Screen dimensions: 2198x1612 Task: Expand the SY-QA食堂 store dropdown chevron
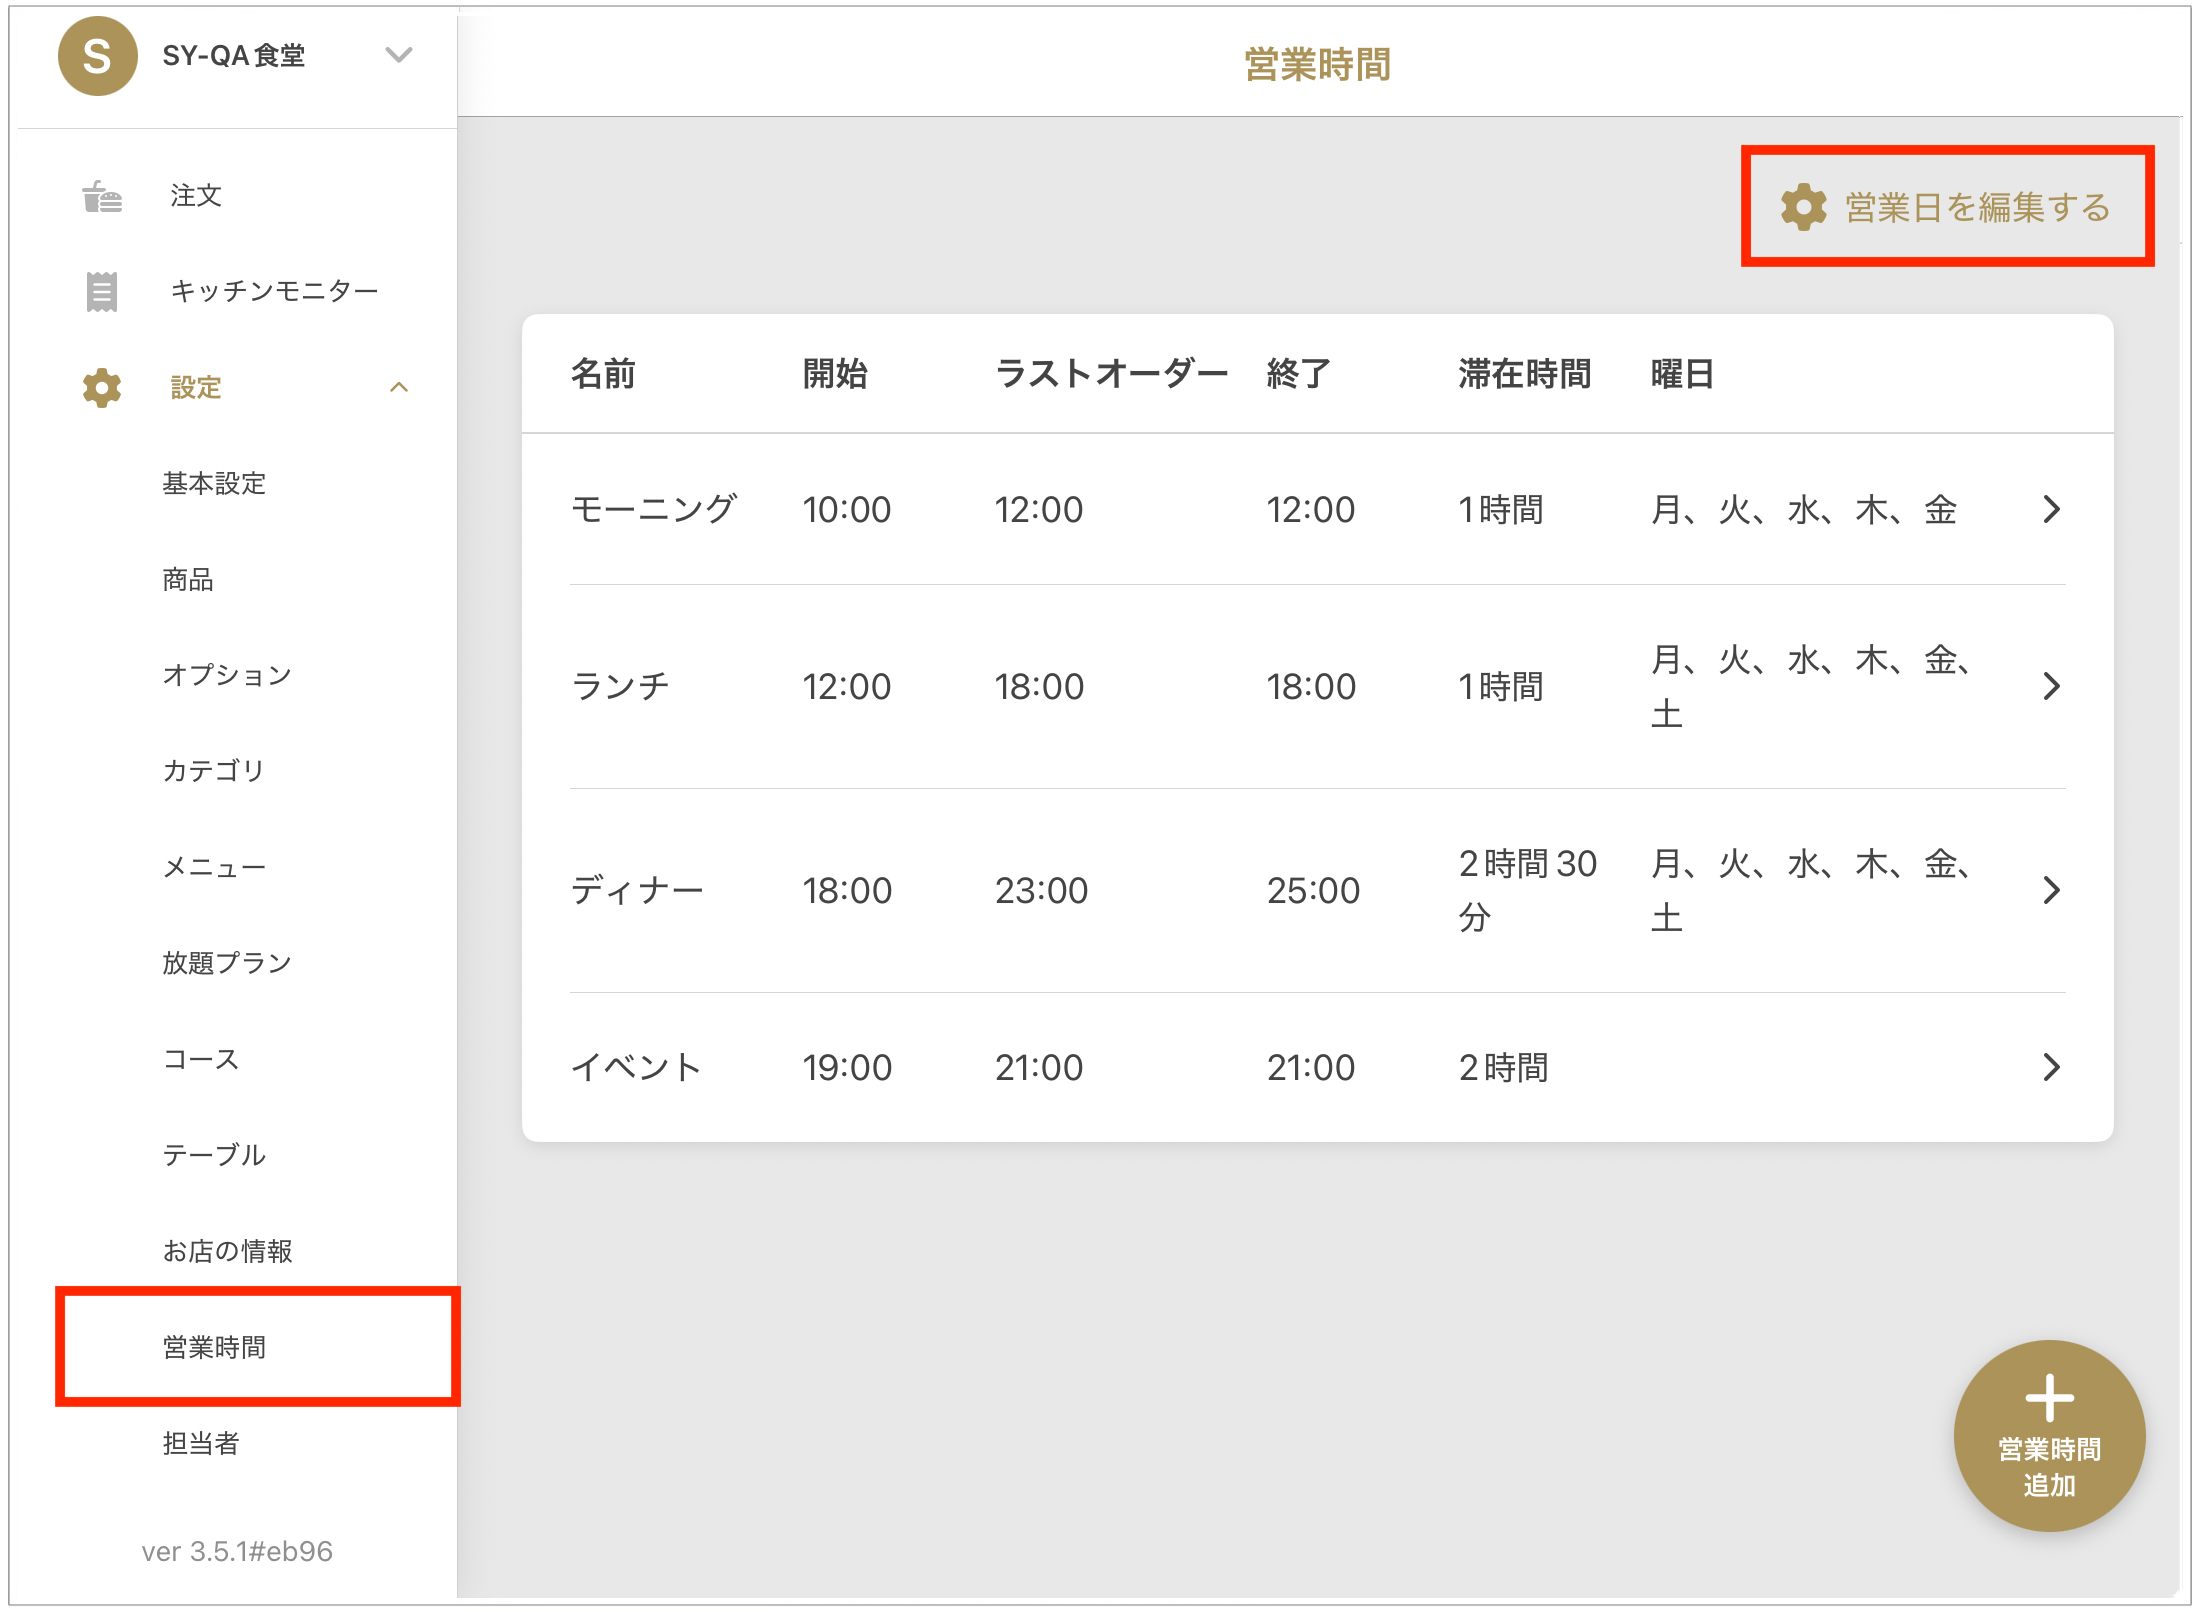click(399, 56)
